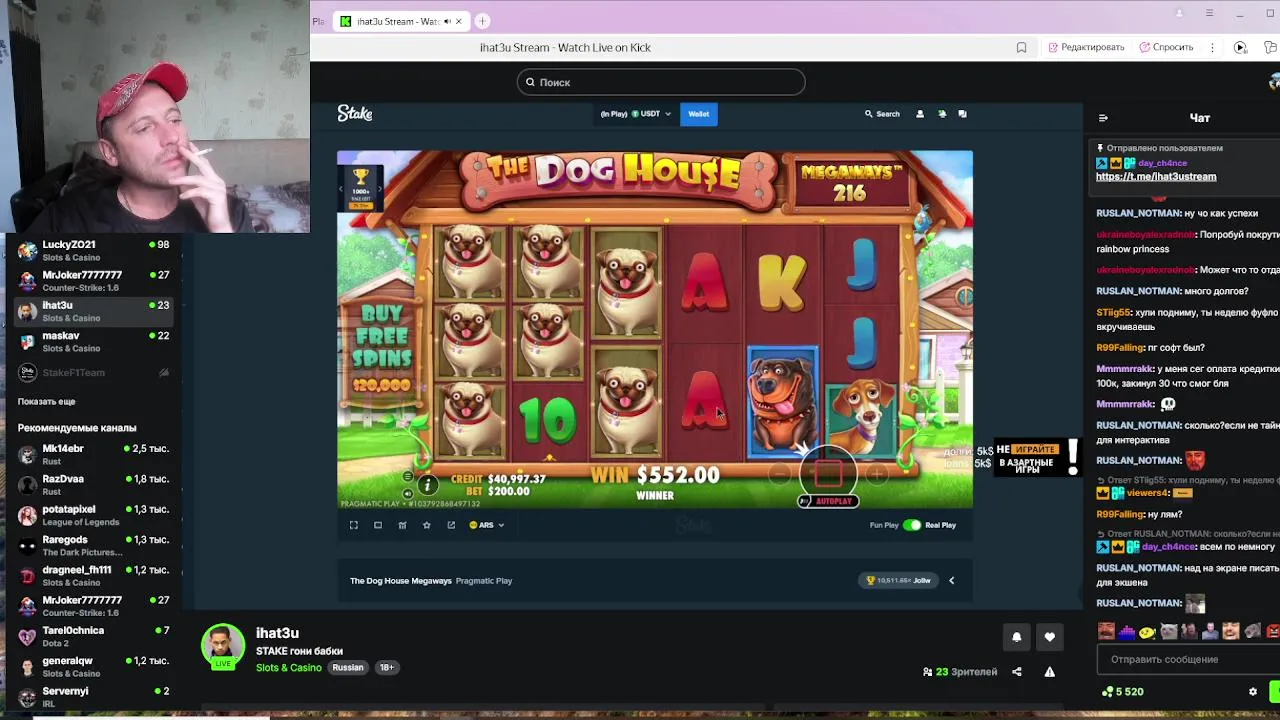
Task: Open Mk14ebr recommended channel
Action: 92,454
